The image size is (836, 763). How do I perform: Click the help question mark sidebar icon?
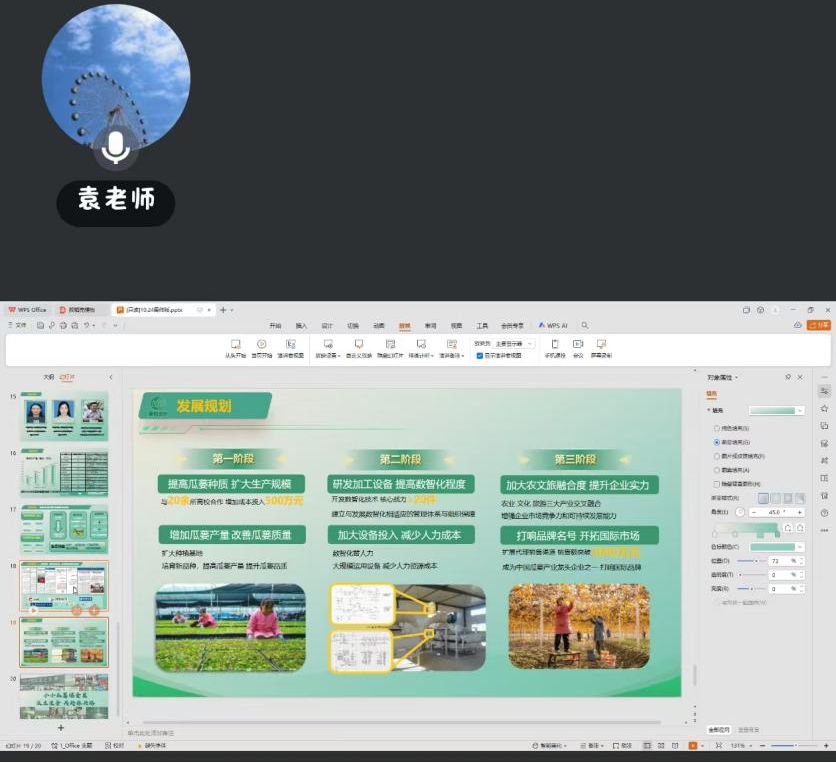pyautogui.click(x=824, y=512)
